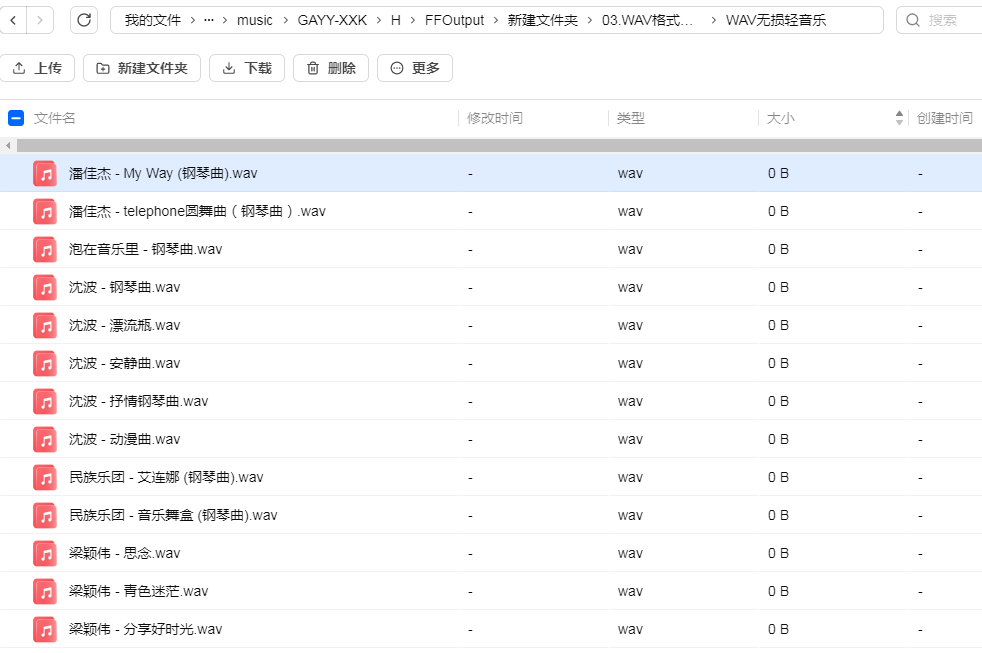982x653 pixels.
Task: Click the 删除 delete button
Action: [331, 68]
